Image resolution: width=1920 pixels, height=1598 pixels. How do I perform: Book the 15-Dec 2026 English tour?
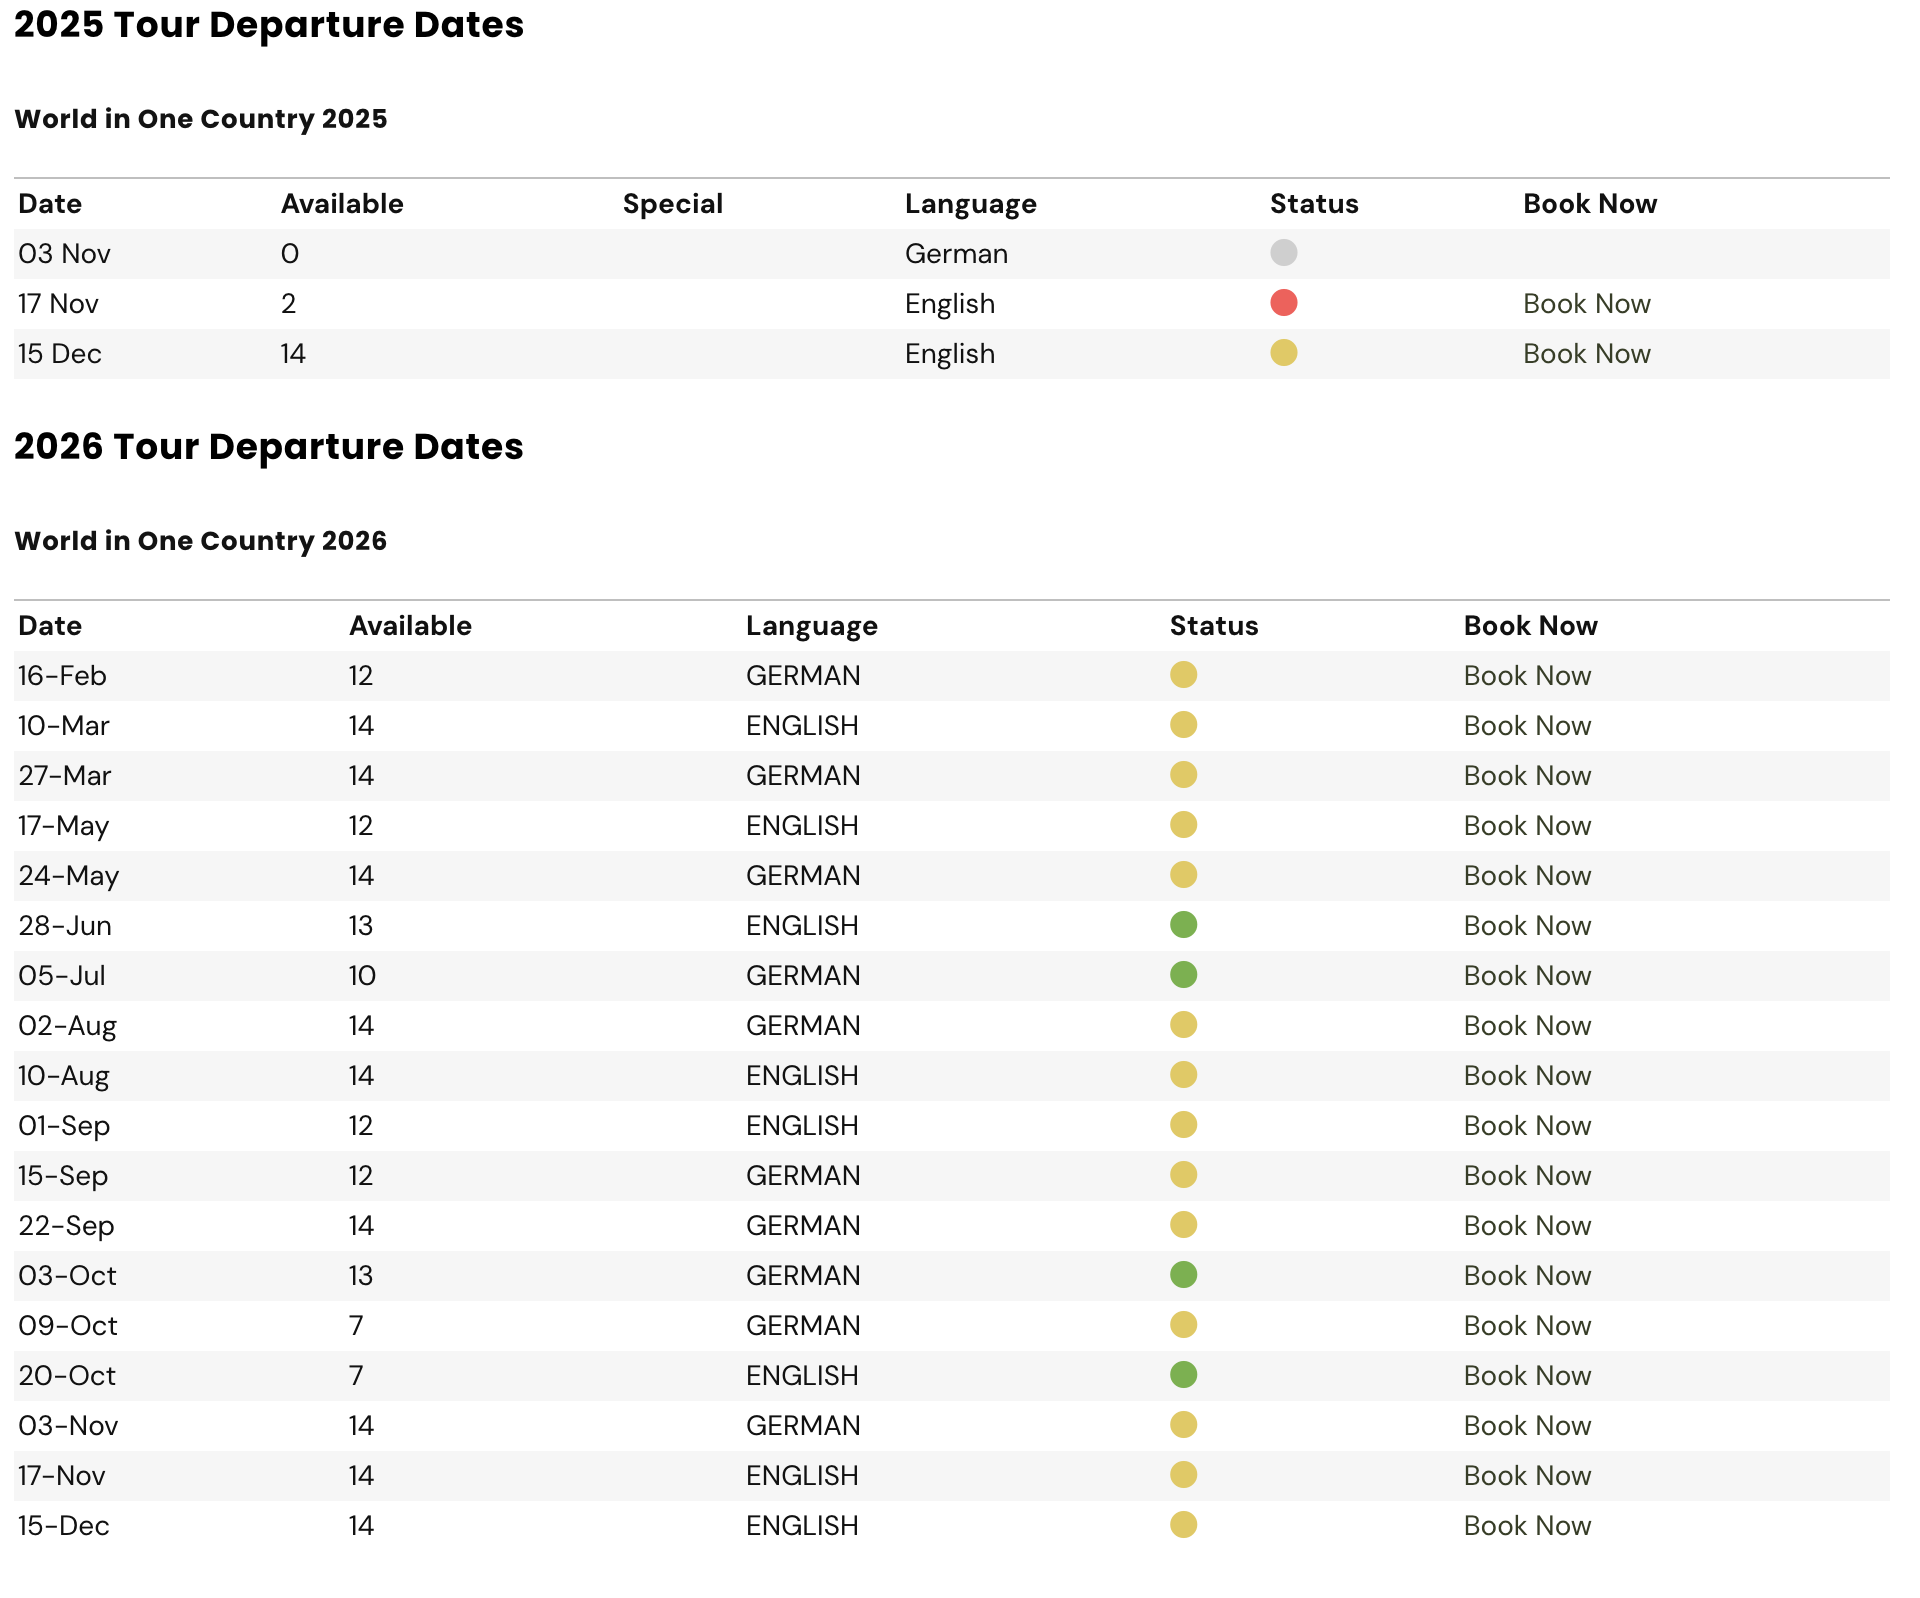pyautogui.click(x=1527, y=1526)
